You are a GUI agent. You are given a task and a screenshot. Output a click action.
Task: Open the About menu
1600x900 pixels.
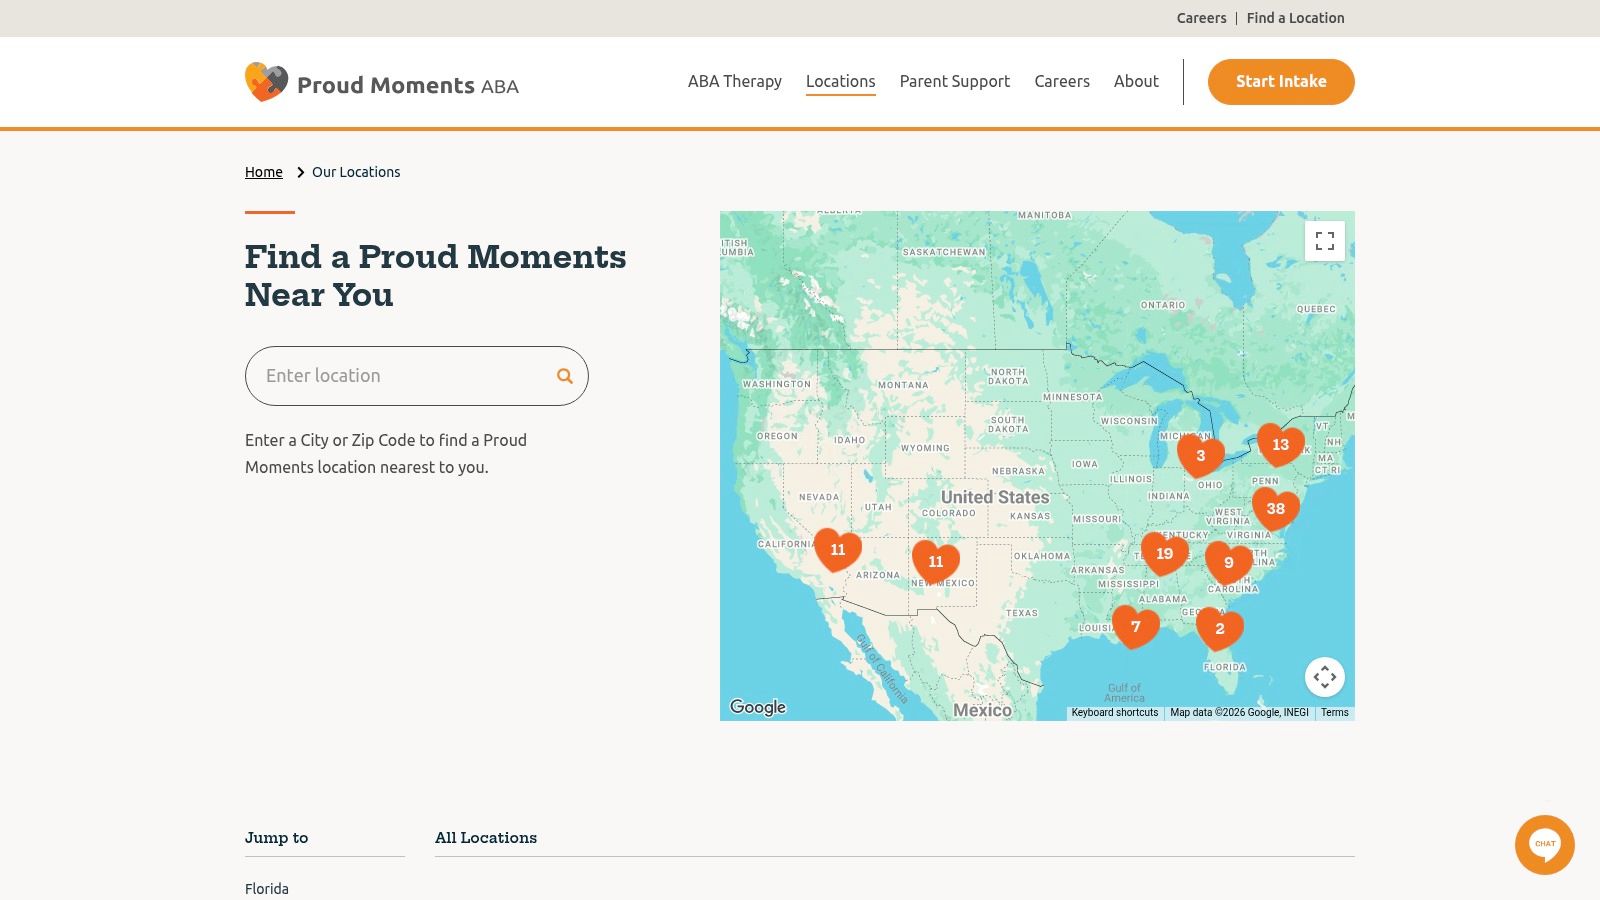coord(1136,82)
